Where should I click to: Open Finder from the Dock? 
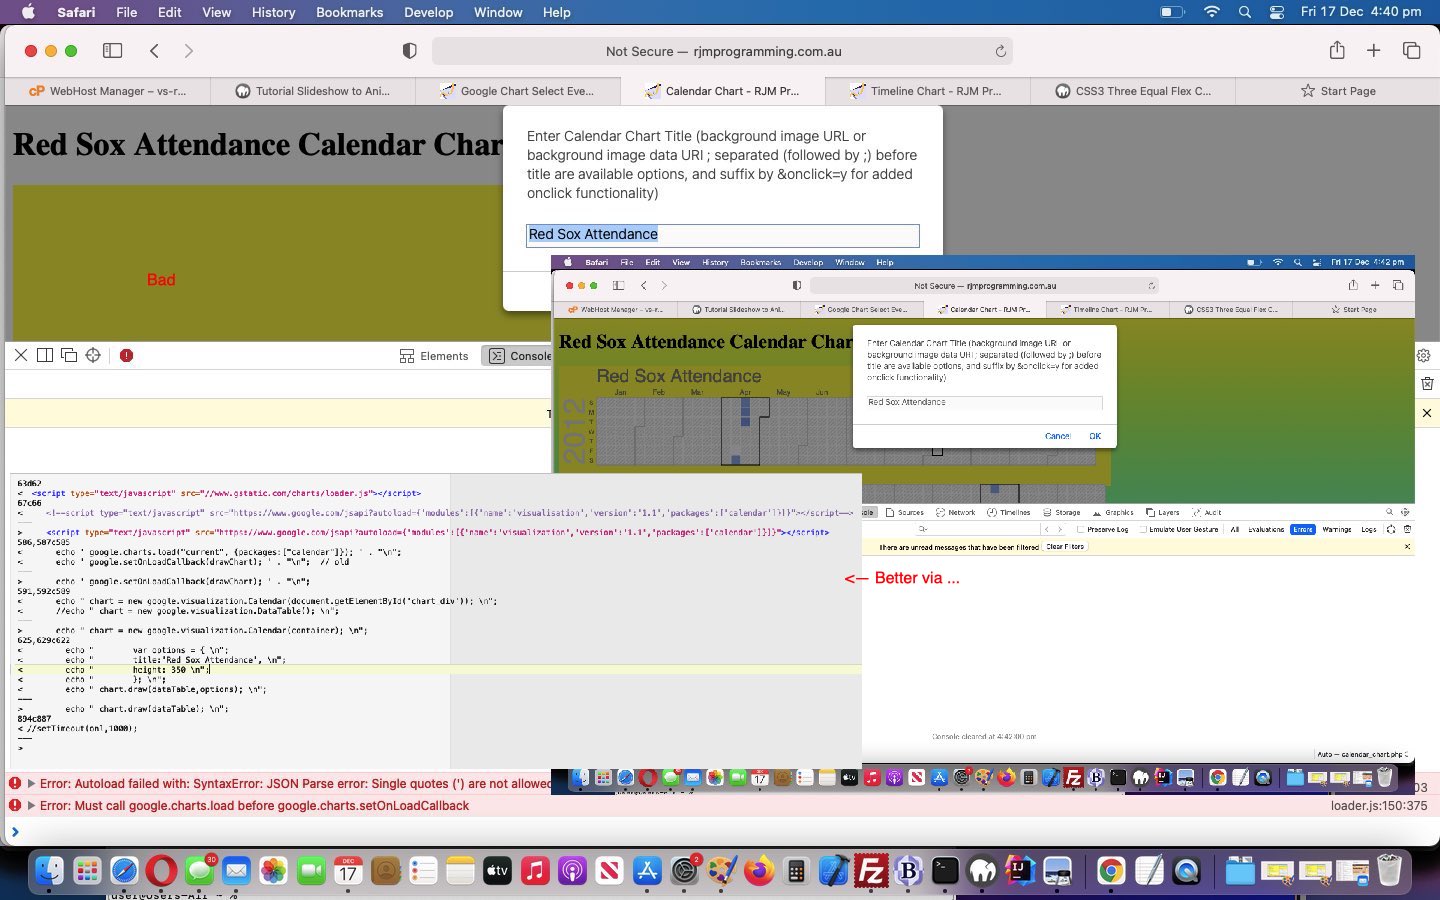49,871
